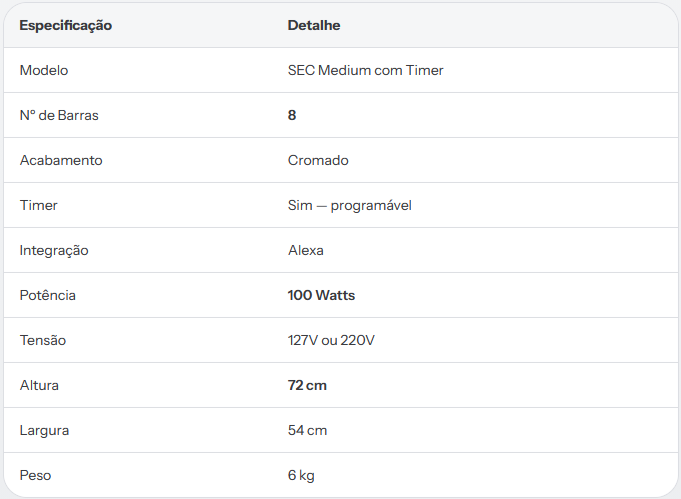Click the SEC Medium com Timer value
This screenshot has height=499, width=681.
pos(365,70)
